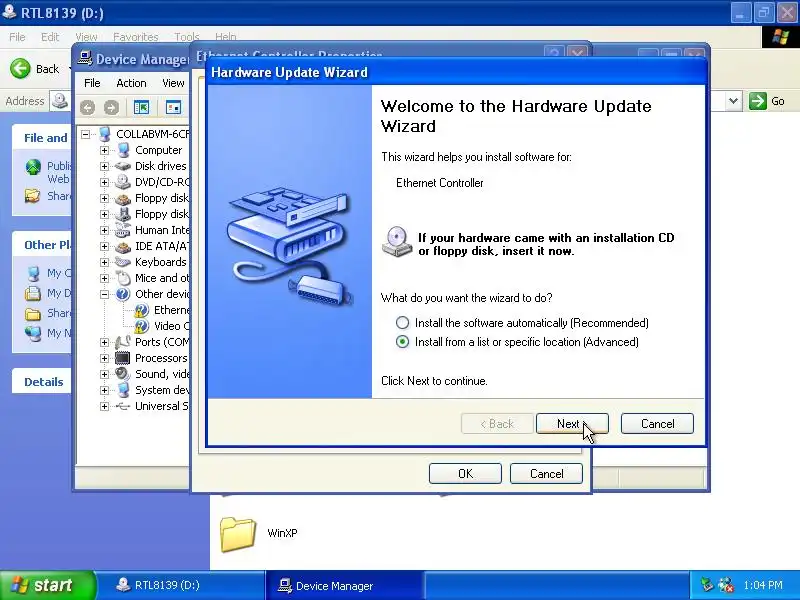The width and height of the screenshot is (800, 600).
Task: Expand the IDE ATA/ATAPI tree node
Action: pyautogui.click(x=104, y=246)
